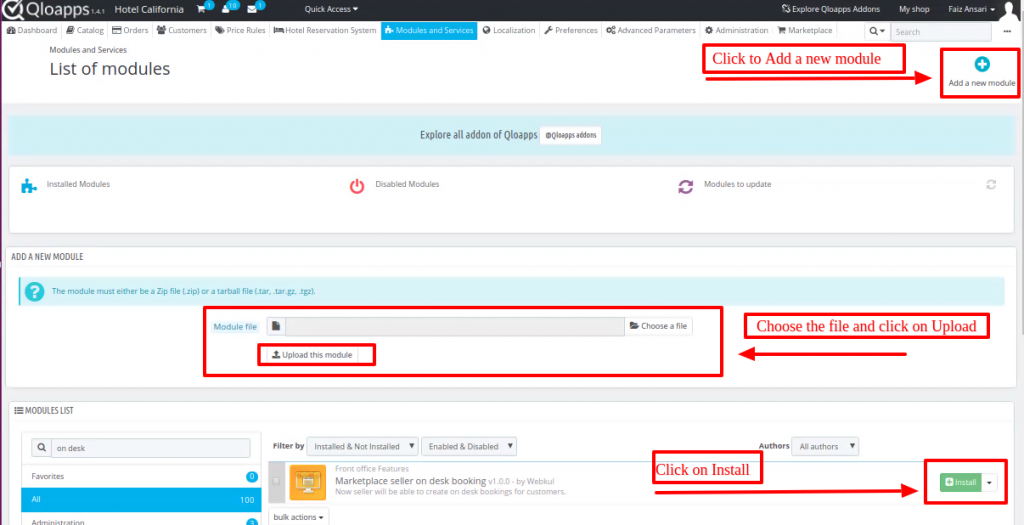Open the My shop link
The width and height of the screenshot is (1024, 525).
(x=914, y=9)
